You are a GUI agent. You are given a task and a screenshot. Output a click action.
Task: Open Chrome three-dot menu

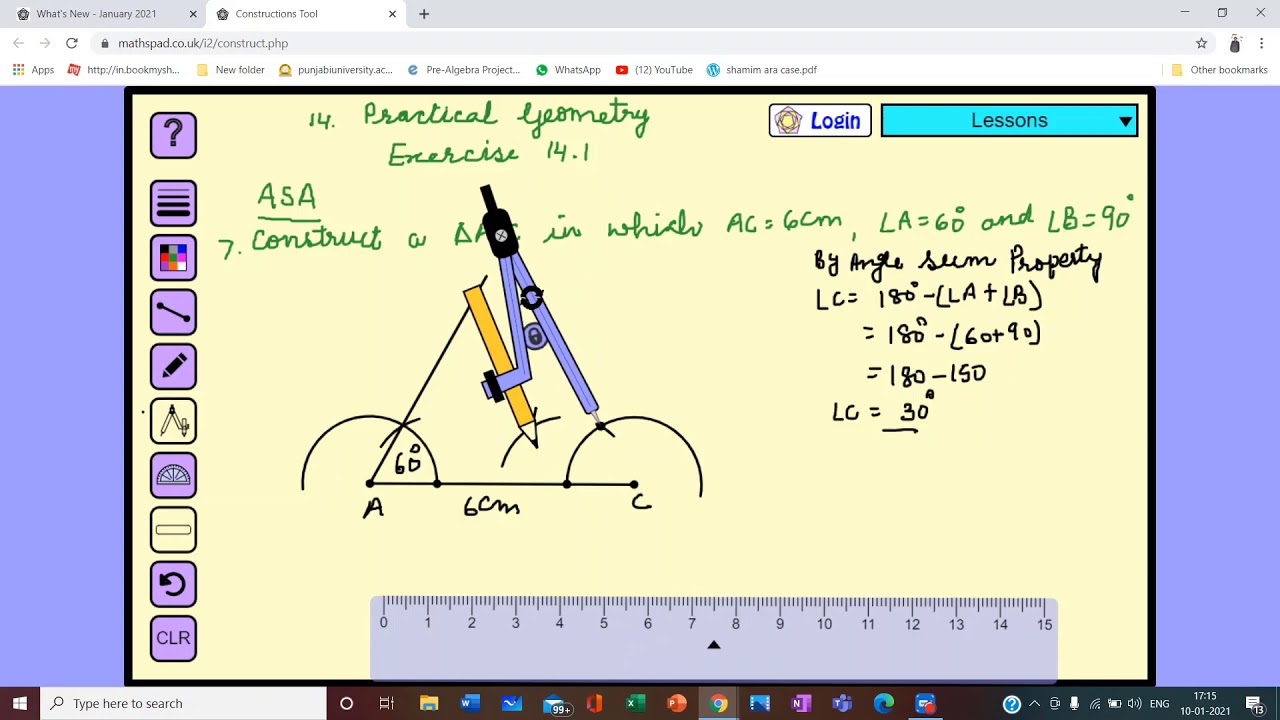[1262, 43]
